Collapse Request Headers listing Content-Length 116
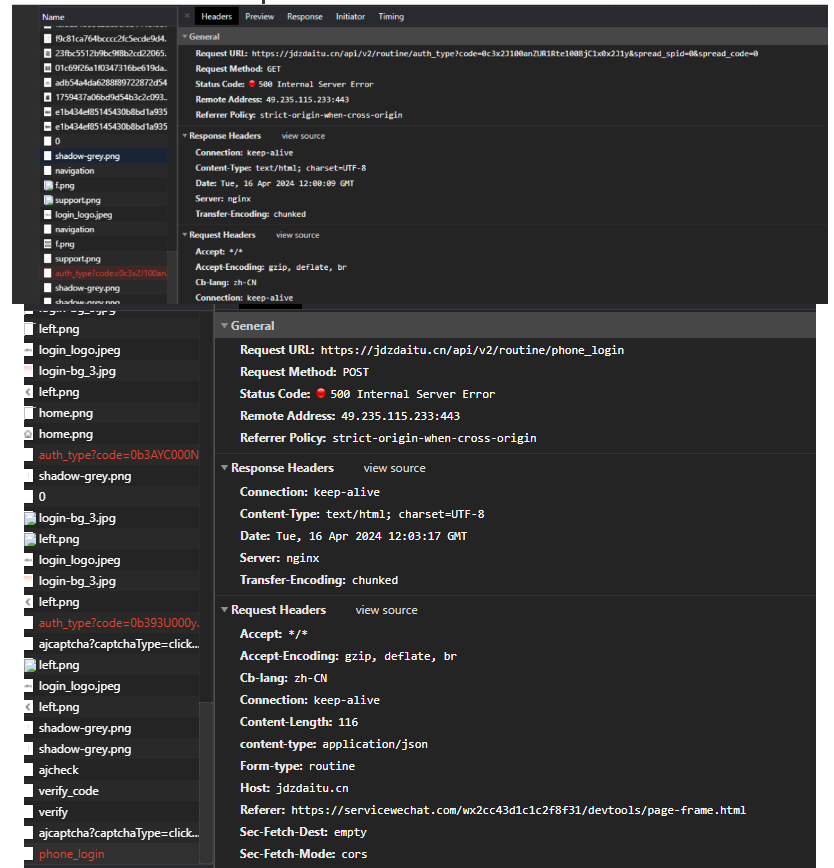 point(224,610)
